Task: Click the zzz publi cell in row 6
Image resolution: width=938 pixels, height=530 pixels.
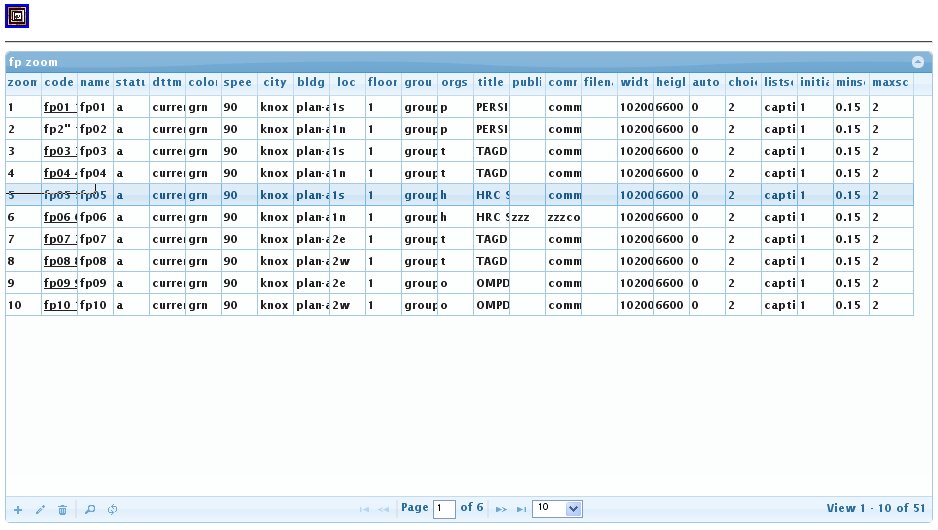Action: (x=527, y=217)
